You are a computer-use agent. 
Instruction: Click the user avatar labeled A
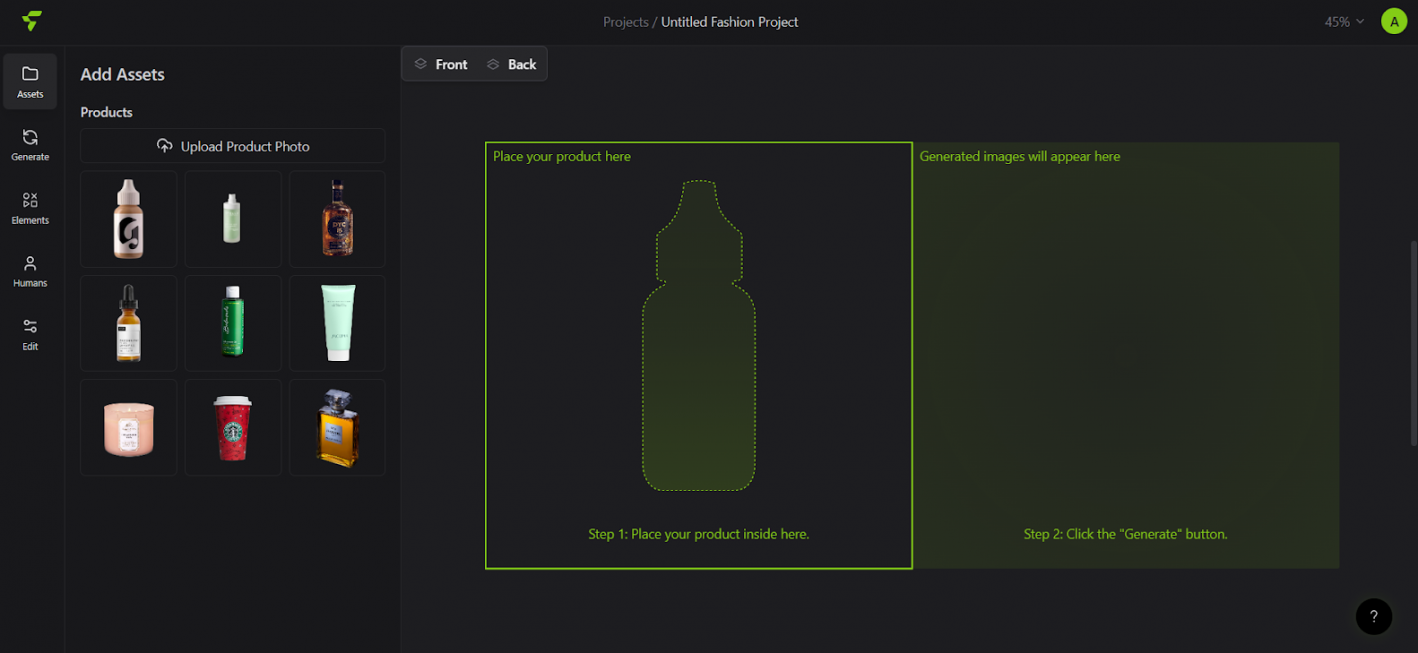tap(1394, 21)
